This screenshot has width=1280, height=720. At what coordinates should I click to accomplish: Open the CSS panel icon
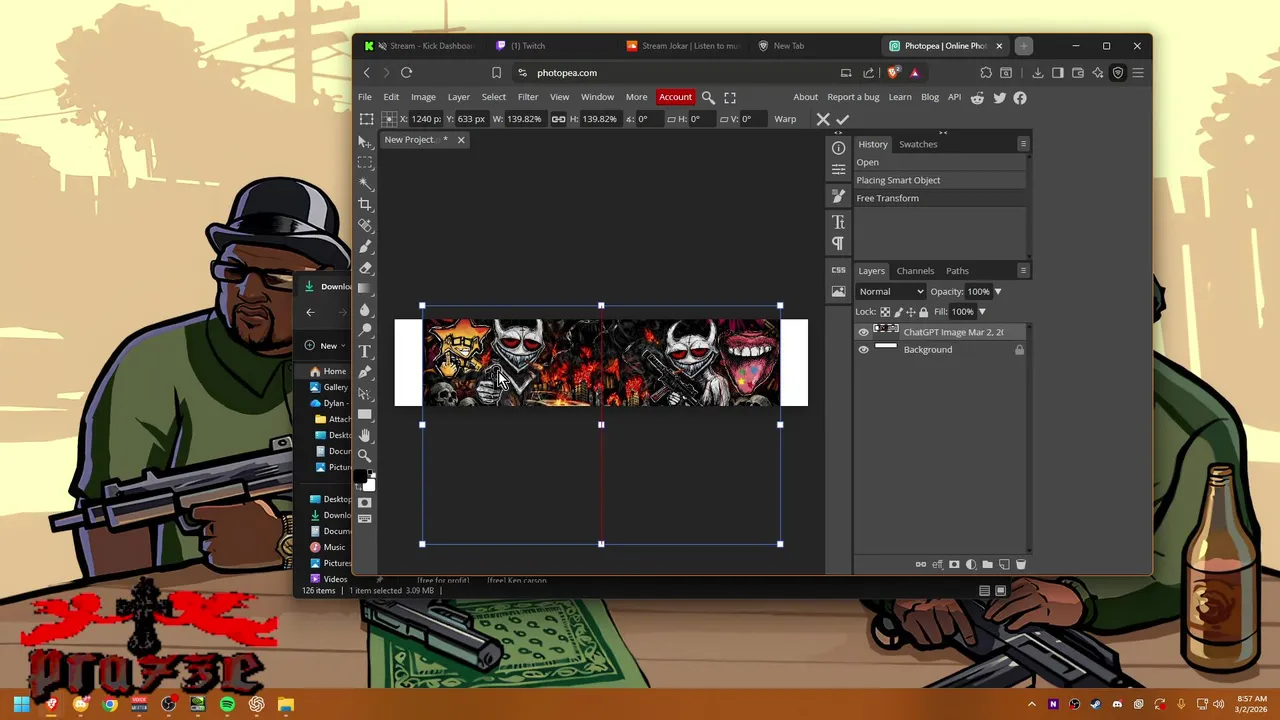[838, 270]
